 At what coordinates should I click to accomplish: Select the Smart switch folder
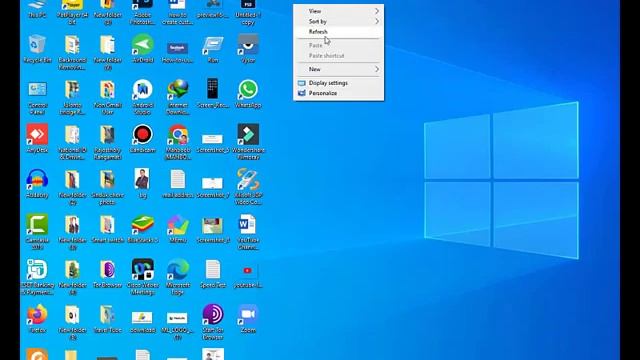point(107,229)
